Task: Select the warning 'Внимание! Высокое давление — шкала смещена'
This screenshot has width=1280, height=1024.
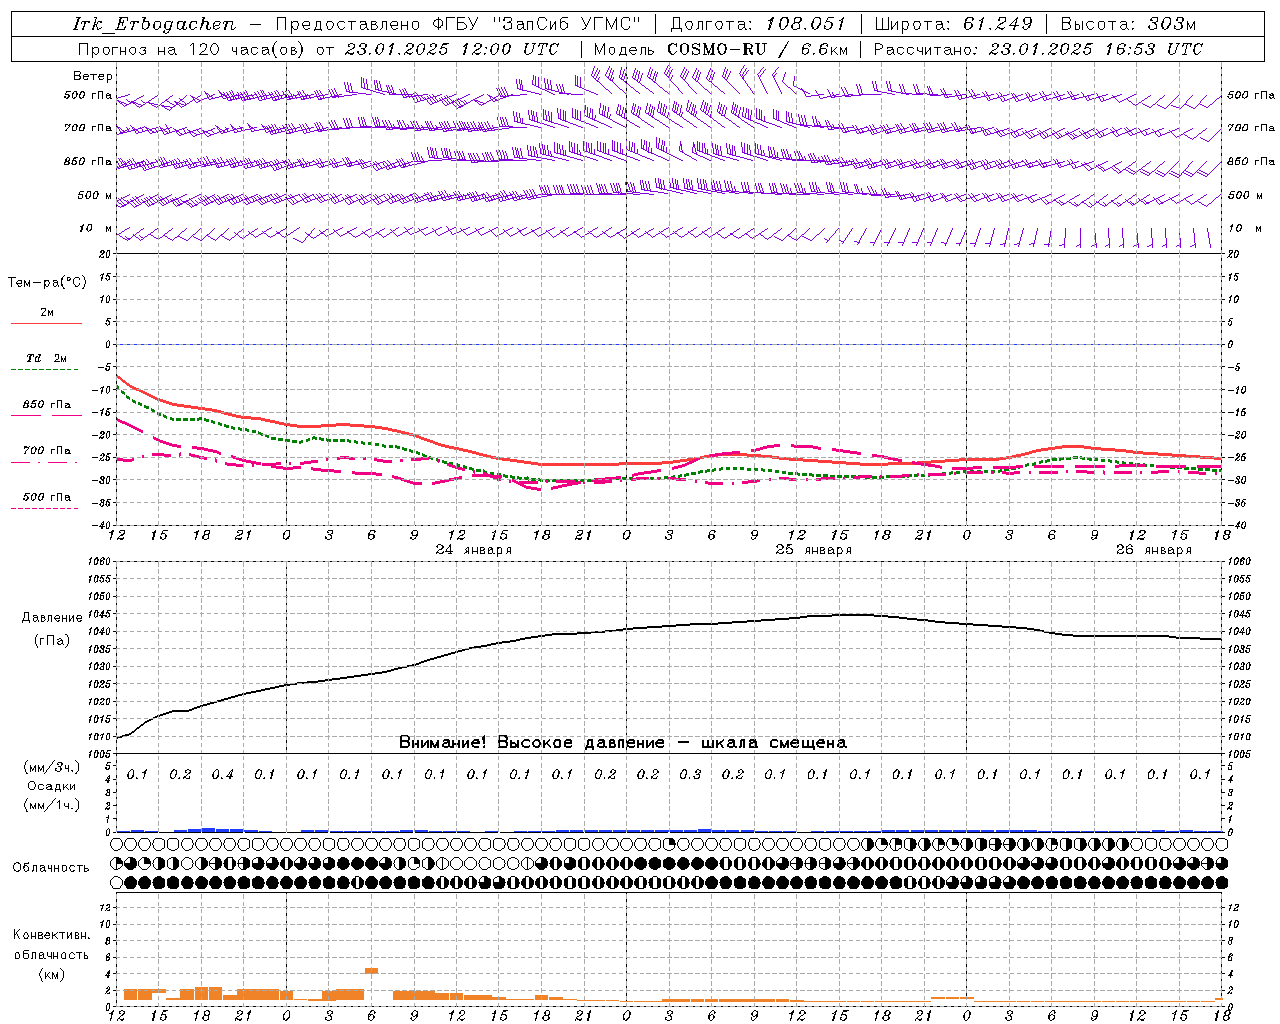Action: click(x=623, y=743)
